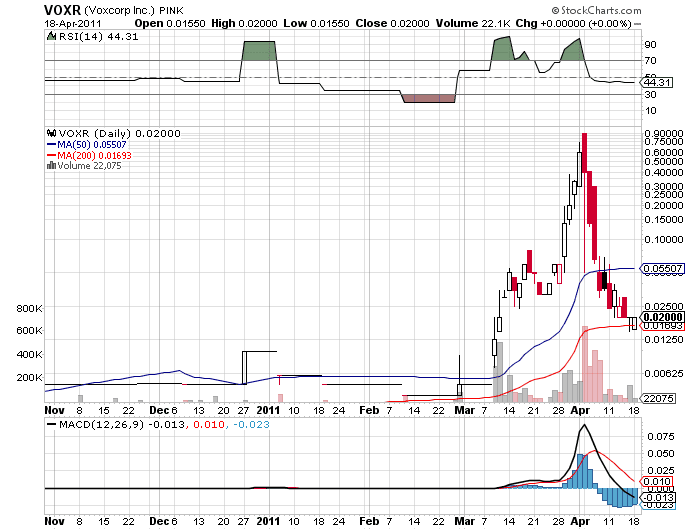This screenshot has width=700, height=530.
Task: Click the High 0.02000 header value
Action: 244,23
